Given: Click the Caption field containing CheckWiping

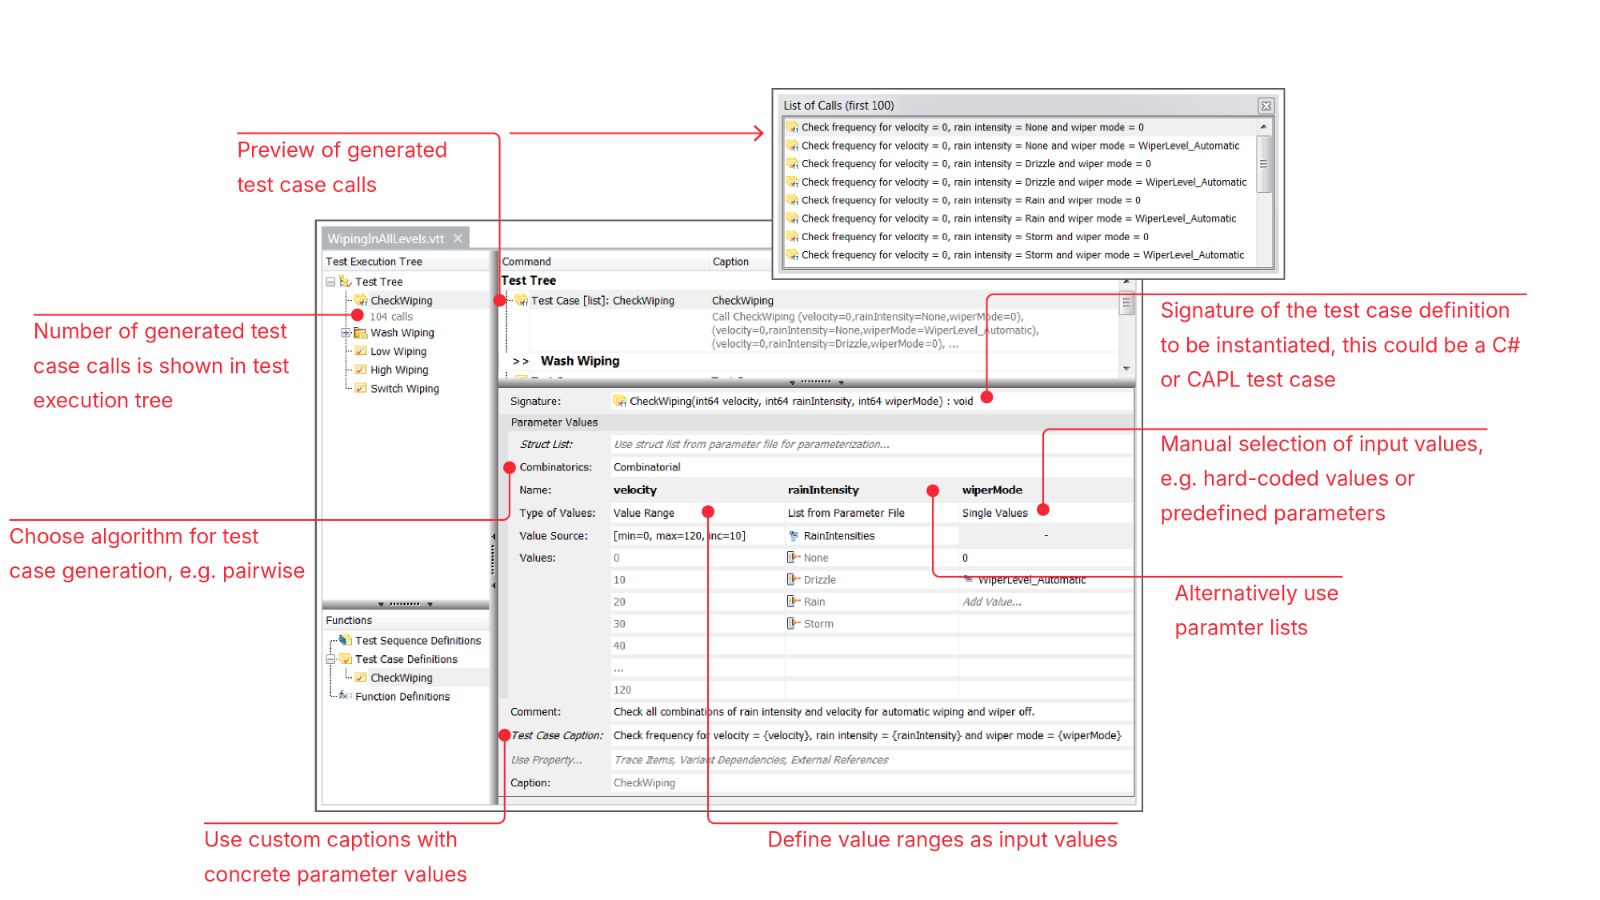Looking at the screenshot, I should pyautogui.click(x=871, y=783).
